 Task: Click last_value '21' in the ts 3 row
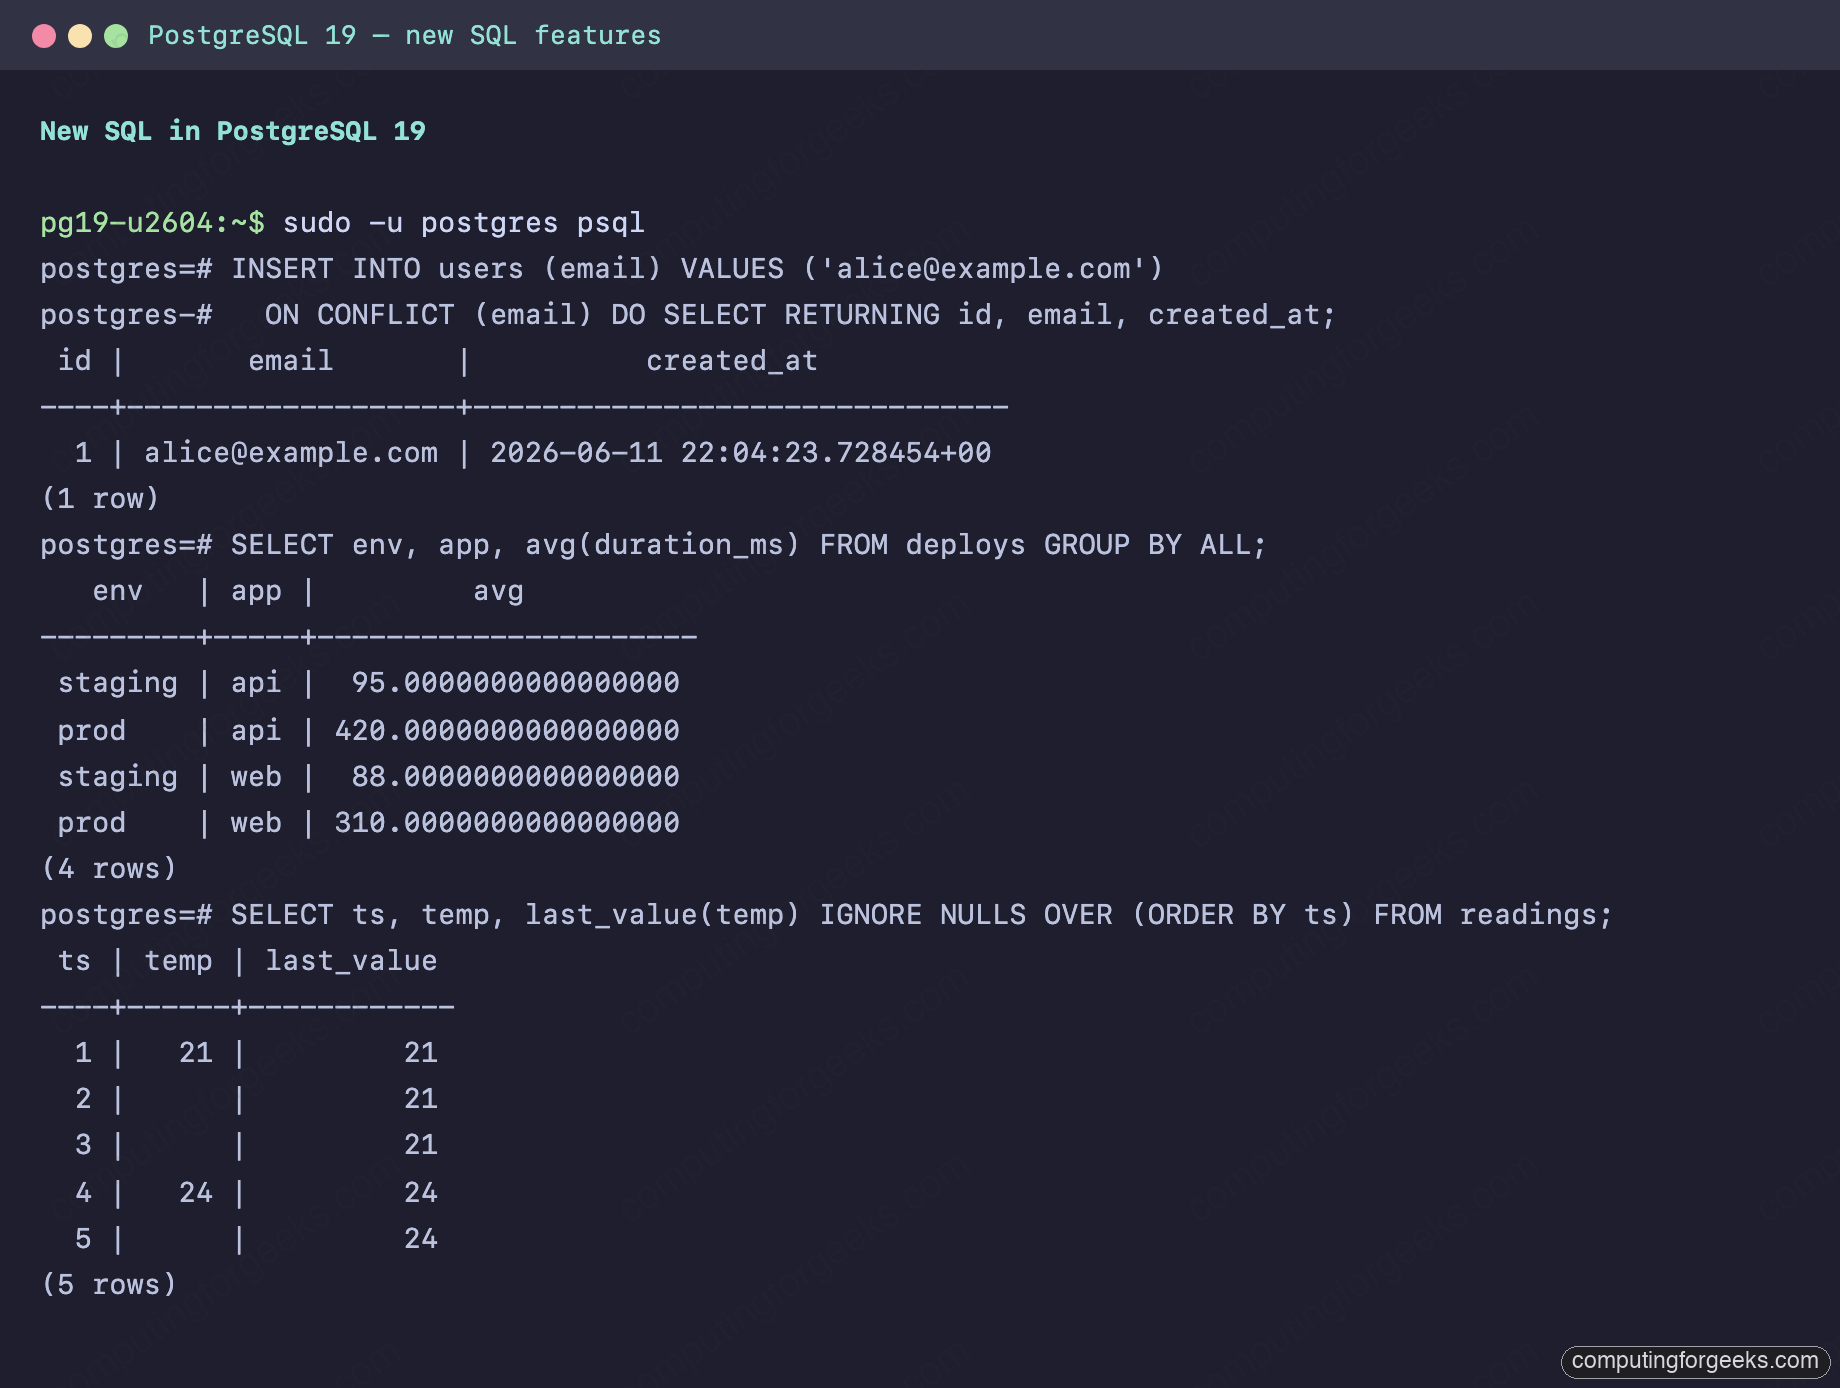421,1145
